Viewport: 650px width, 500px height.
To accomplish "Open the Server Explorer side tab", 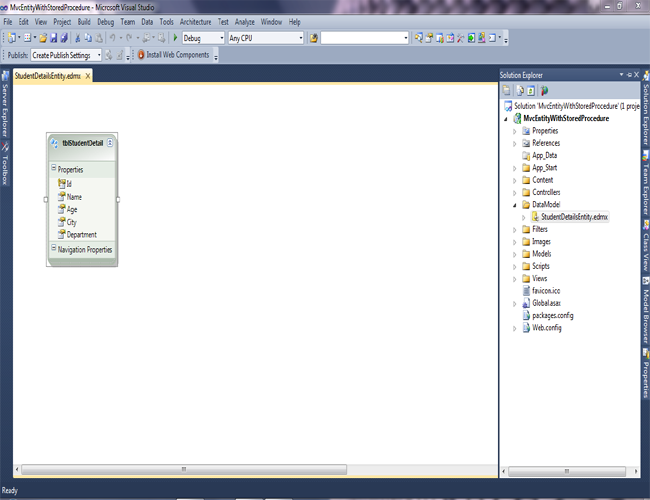I will click(x=5, y=104).
